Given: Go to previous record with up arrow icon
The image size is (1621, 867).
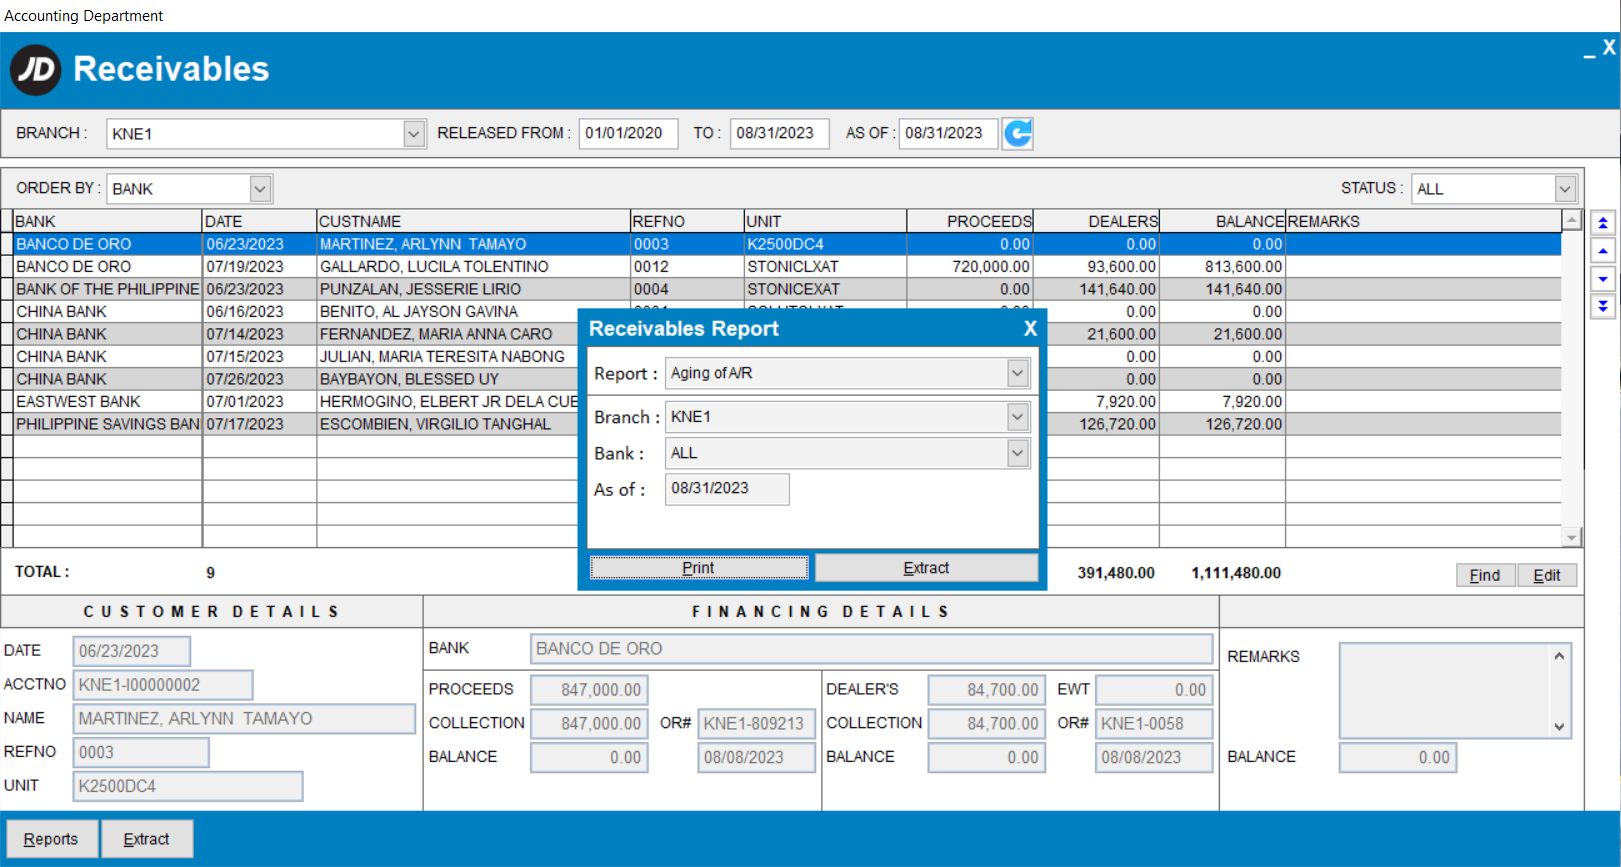Looking at the screenshot, I should pos(1603,251).
